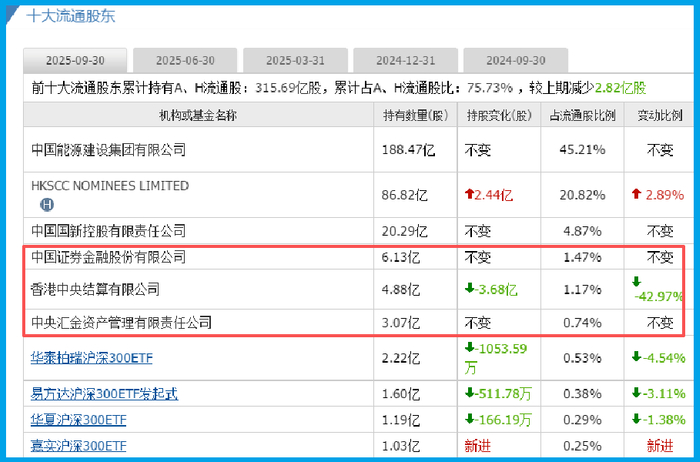Select 香港中央结算有限公司 cell

(x=95, y=289)
